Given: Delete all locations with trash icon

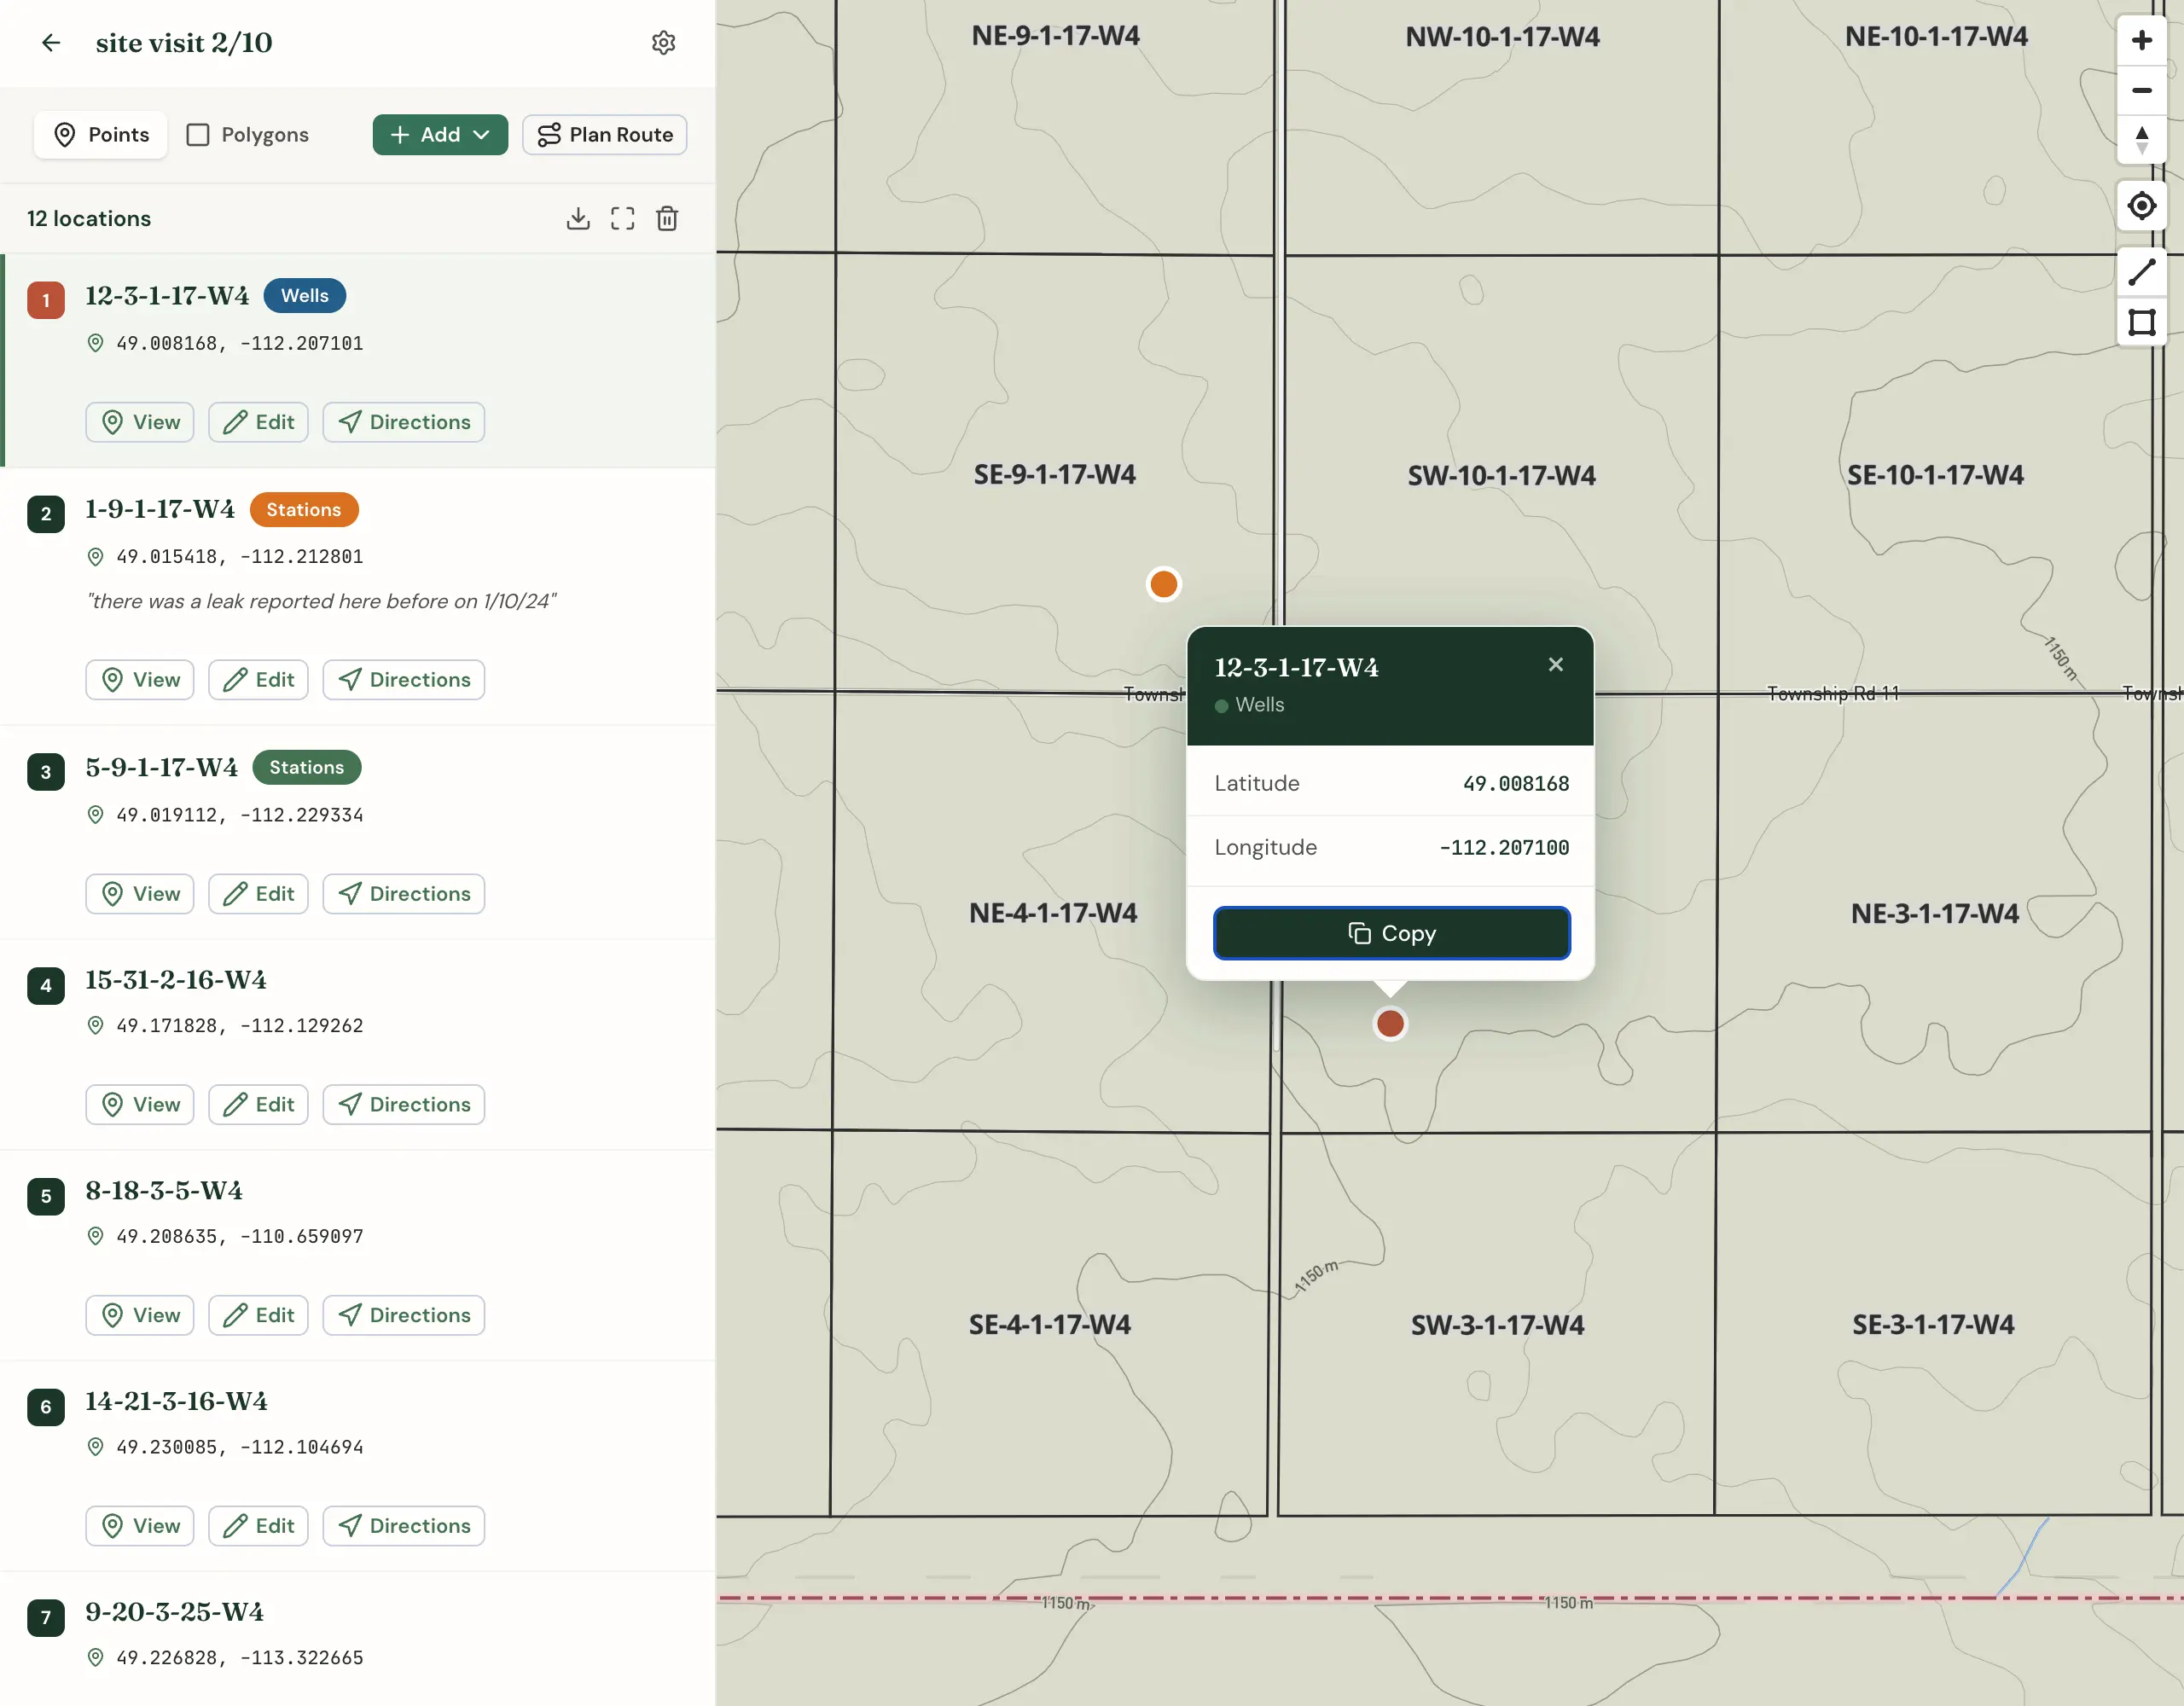Looking at the screenshot, I should point(667,218).
